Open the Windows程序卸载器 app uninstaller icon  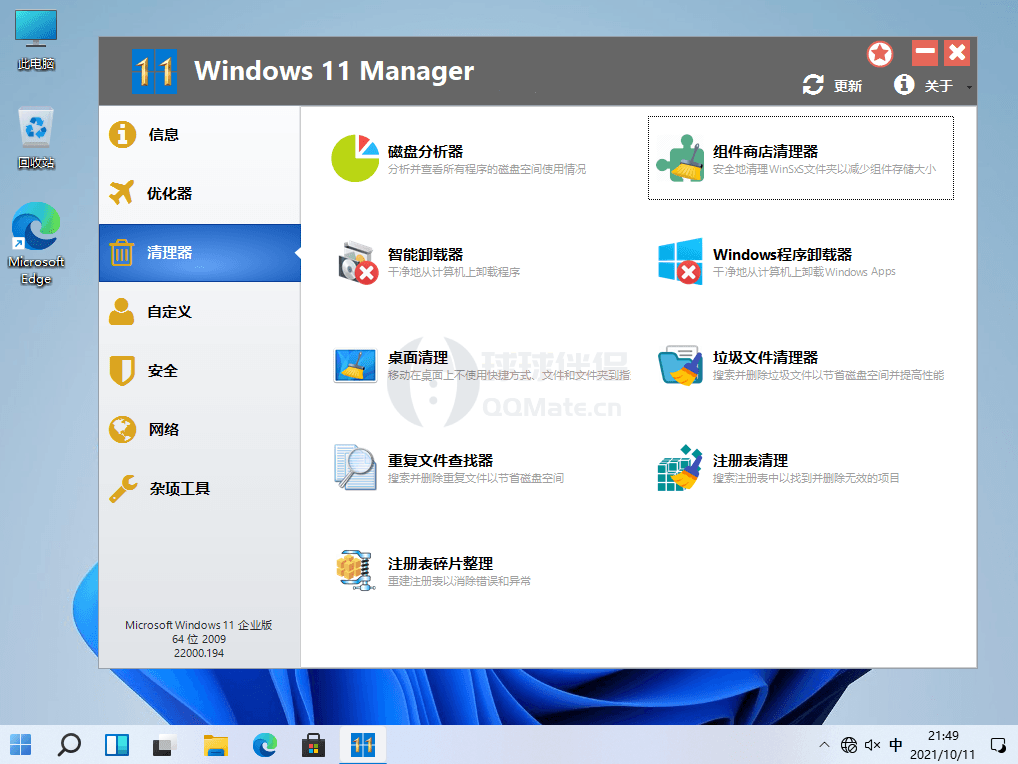(x=680, y=262)
